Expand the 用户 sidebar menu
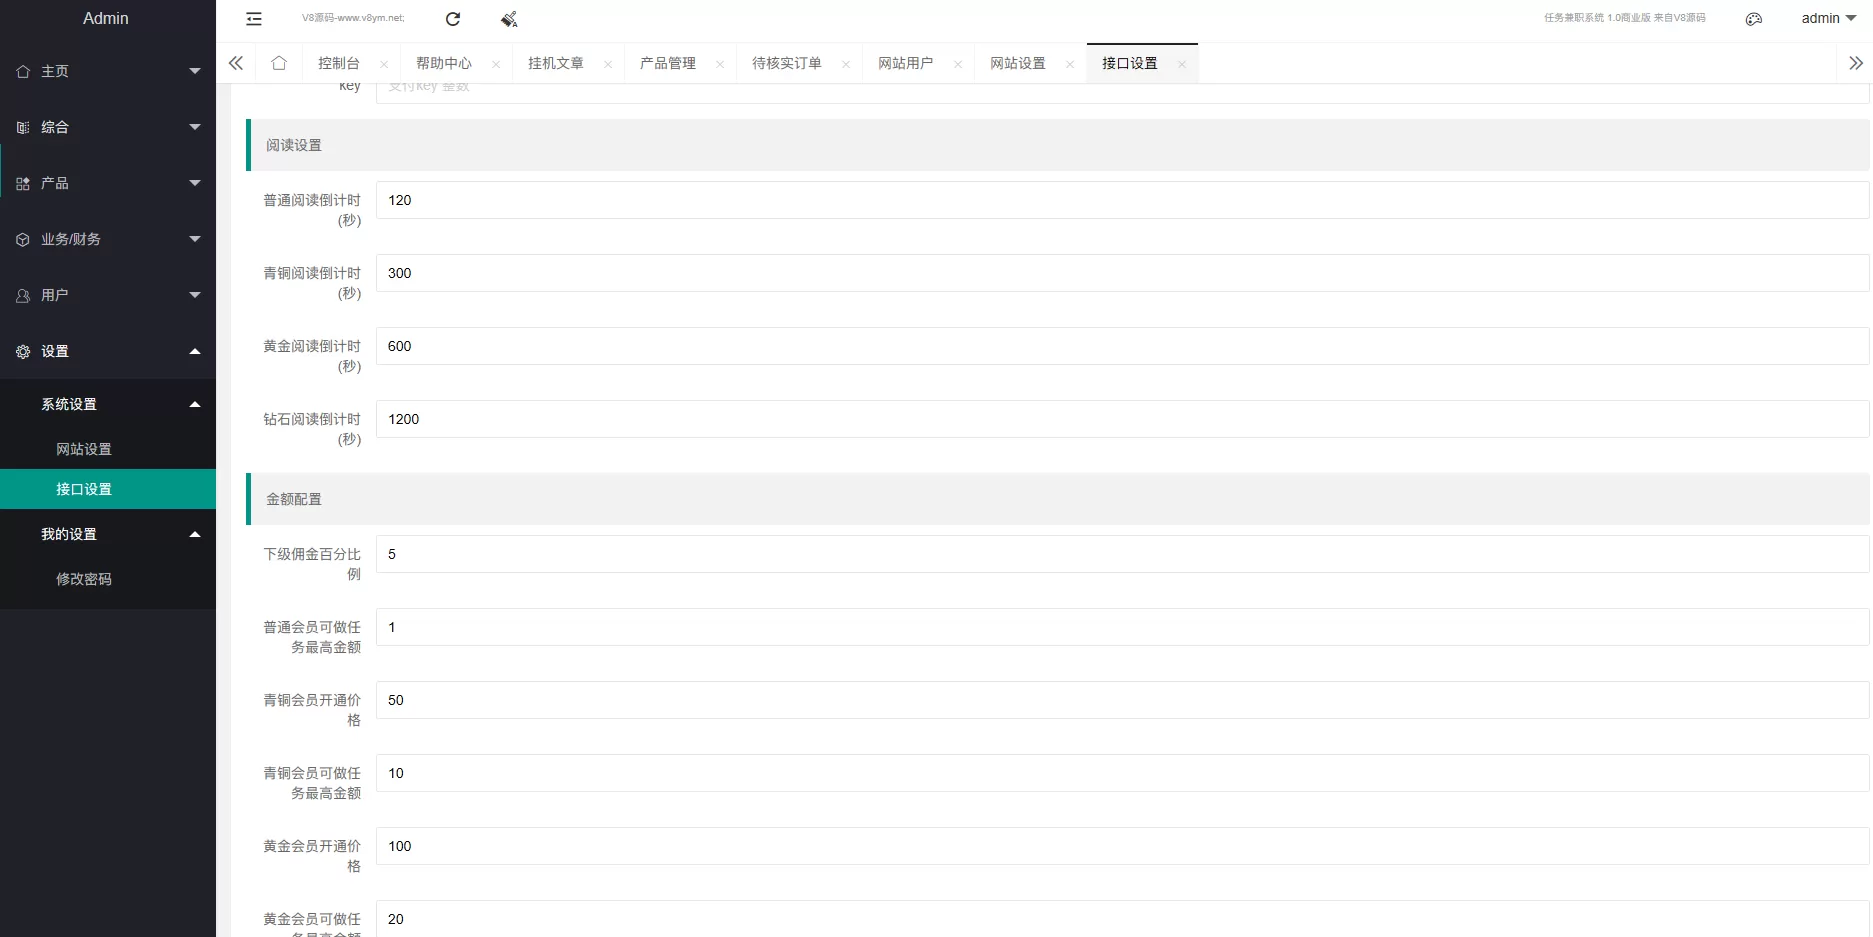The height and width of the screenshot is (937, 1873). (x=107, y=295)
